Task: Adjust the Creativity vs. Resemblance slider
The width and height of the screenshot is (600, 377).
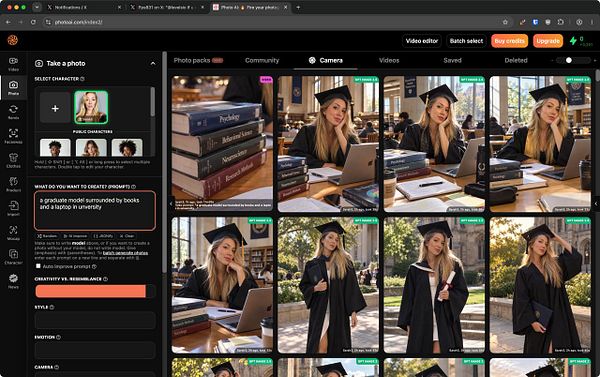Action: (x=95, y=291)
